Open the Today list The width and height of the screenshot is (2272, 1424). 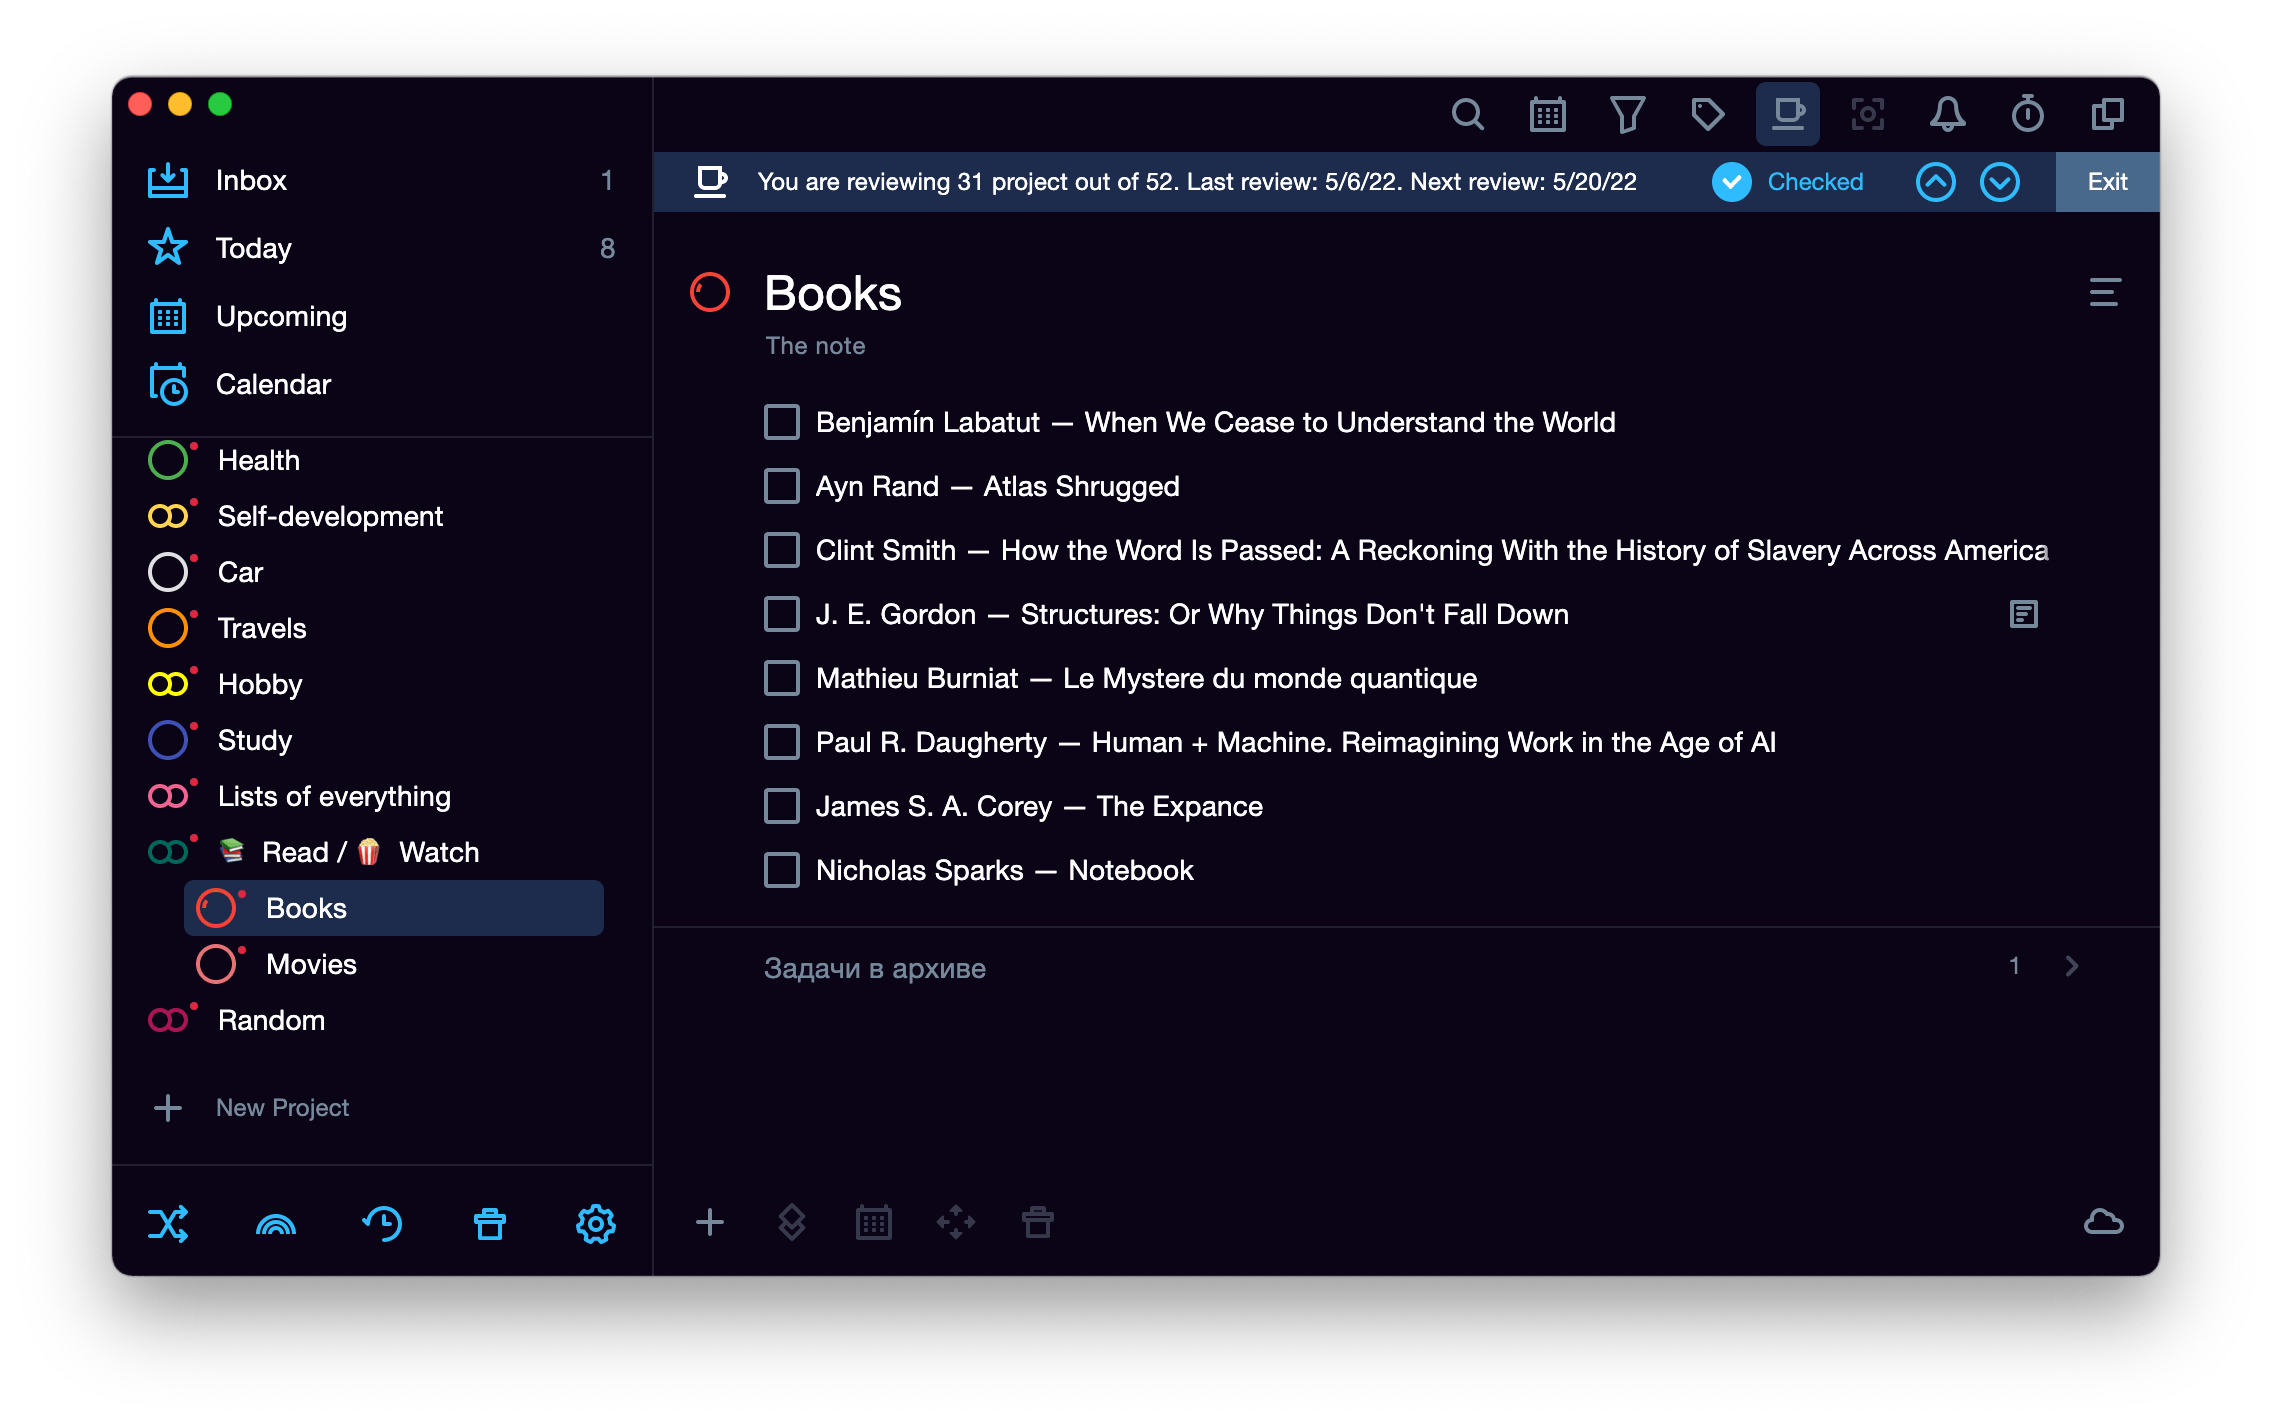click(382, 248)
